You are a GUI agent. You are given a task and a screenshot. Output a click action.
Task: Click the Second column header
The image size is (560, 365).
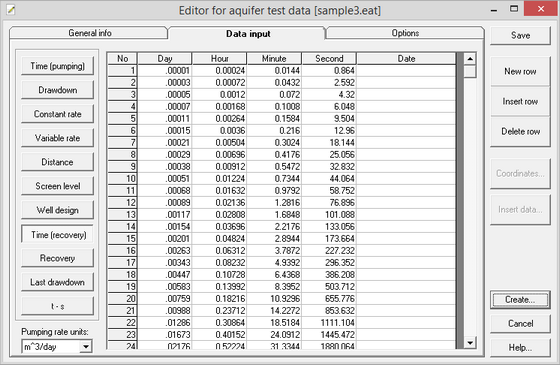pos(329,59)
